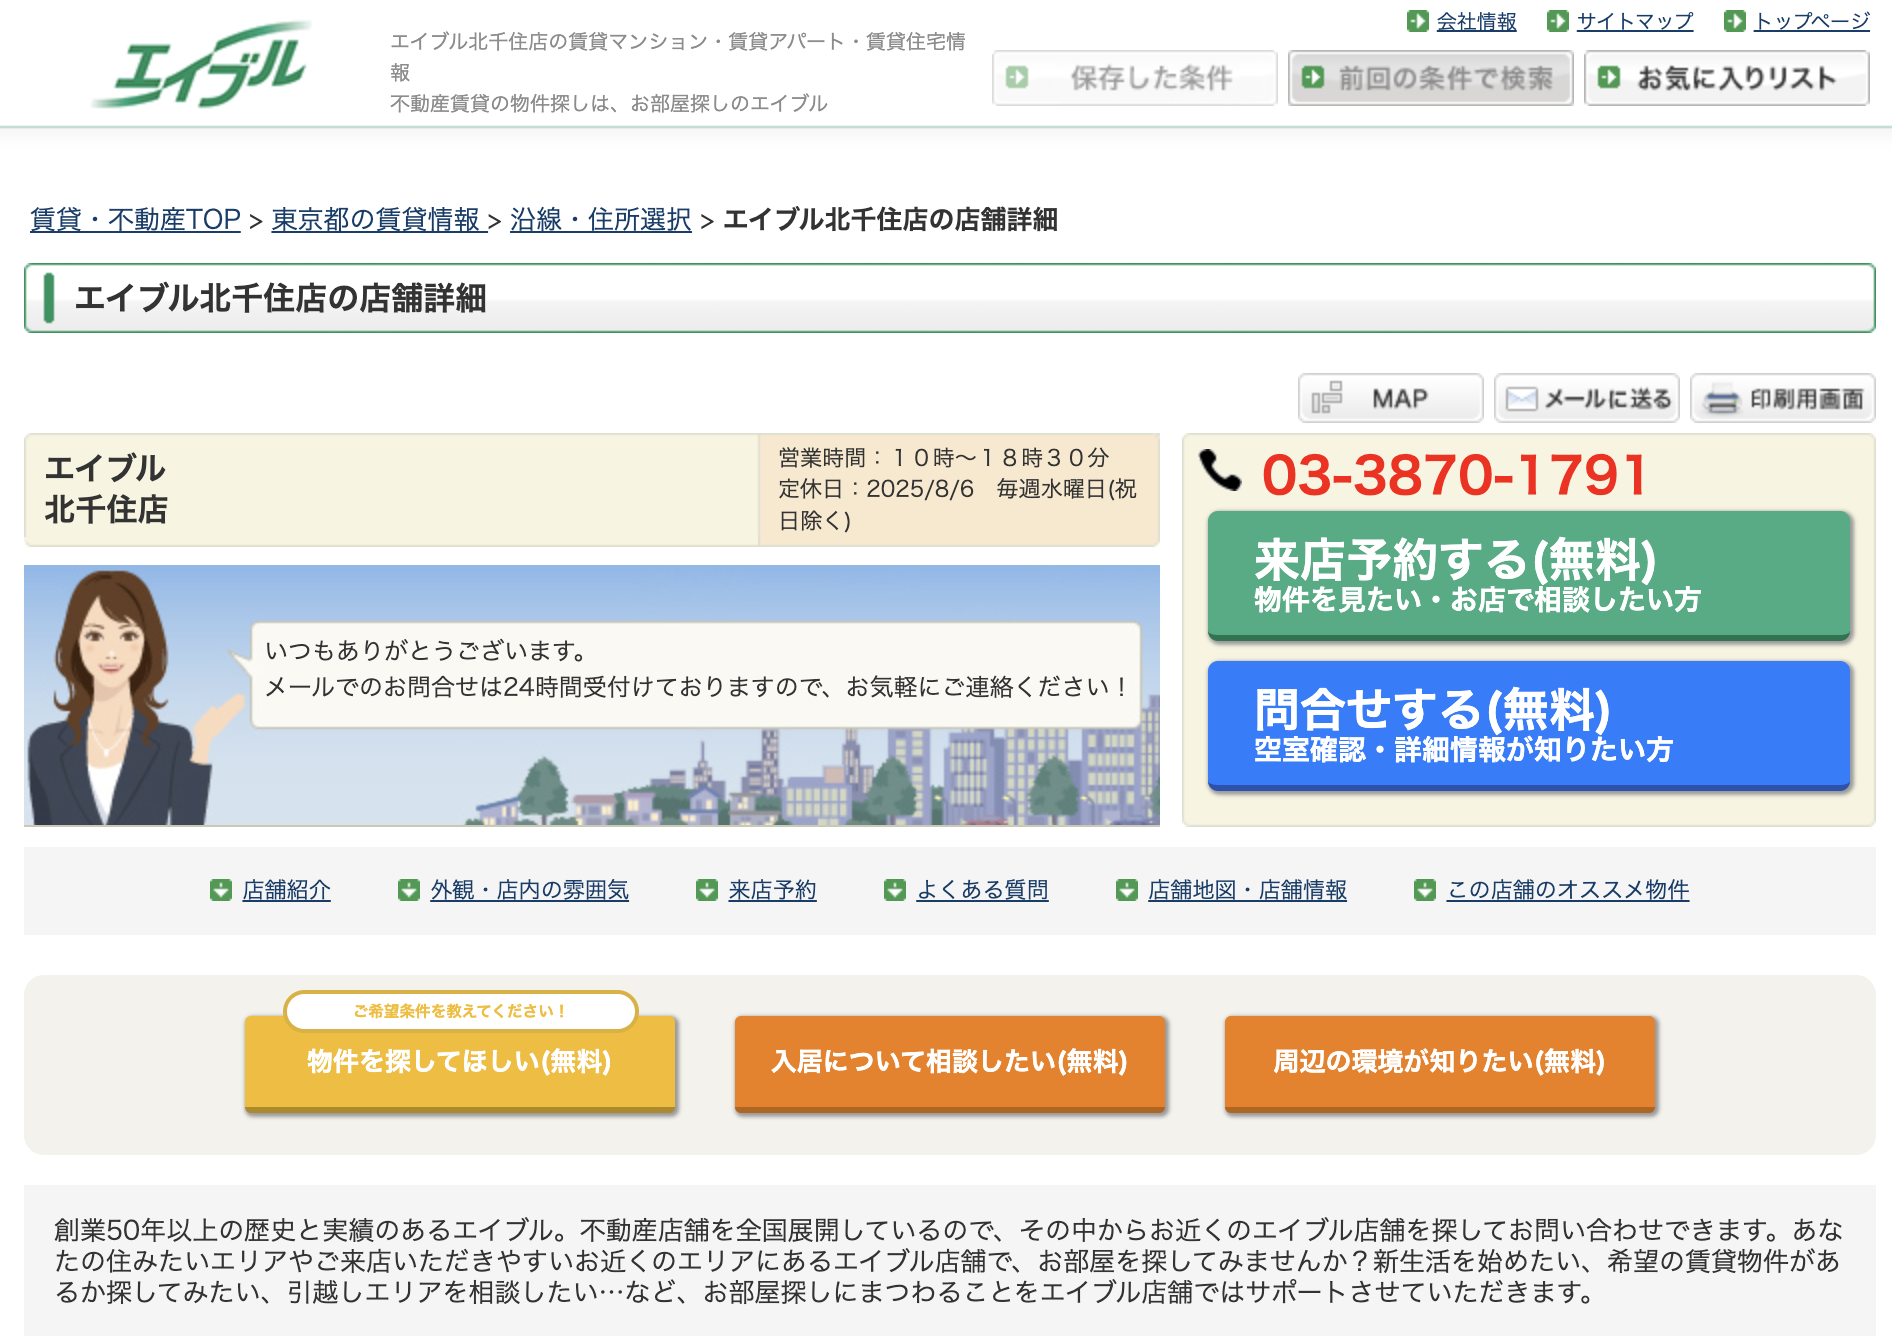Click the envelope icon for メールに送る
1892x1336 pixels.
pos(1521,399)
